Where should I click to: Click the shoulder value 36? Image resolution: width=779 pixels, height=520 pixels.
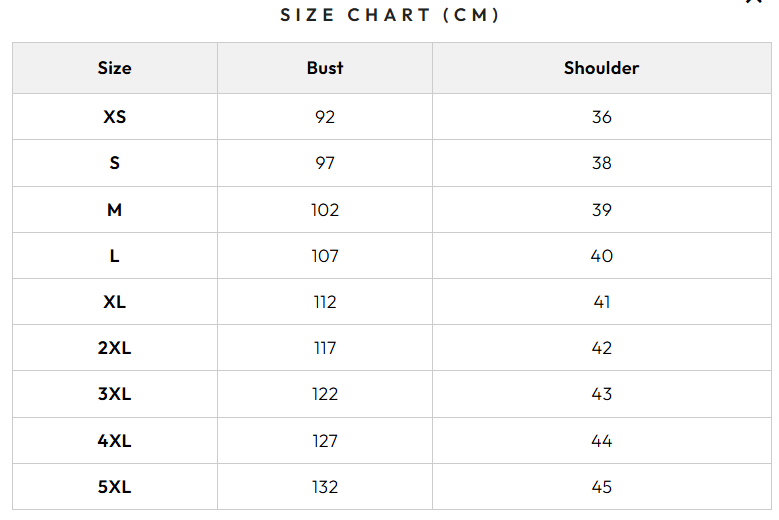(601, 117)
